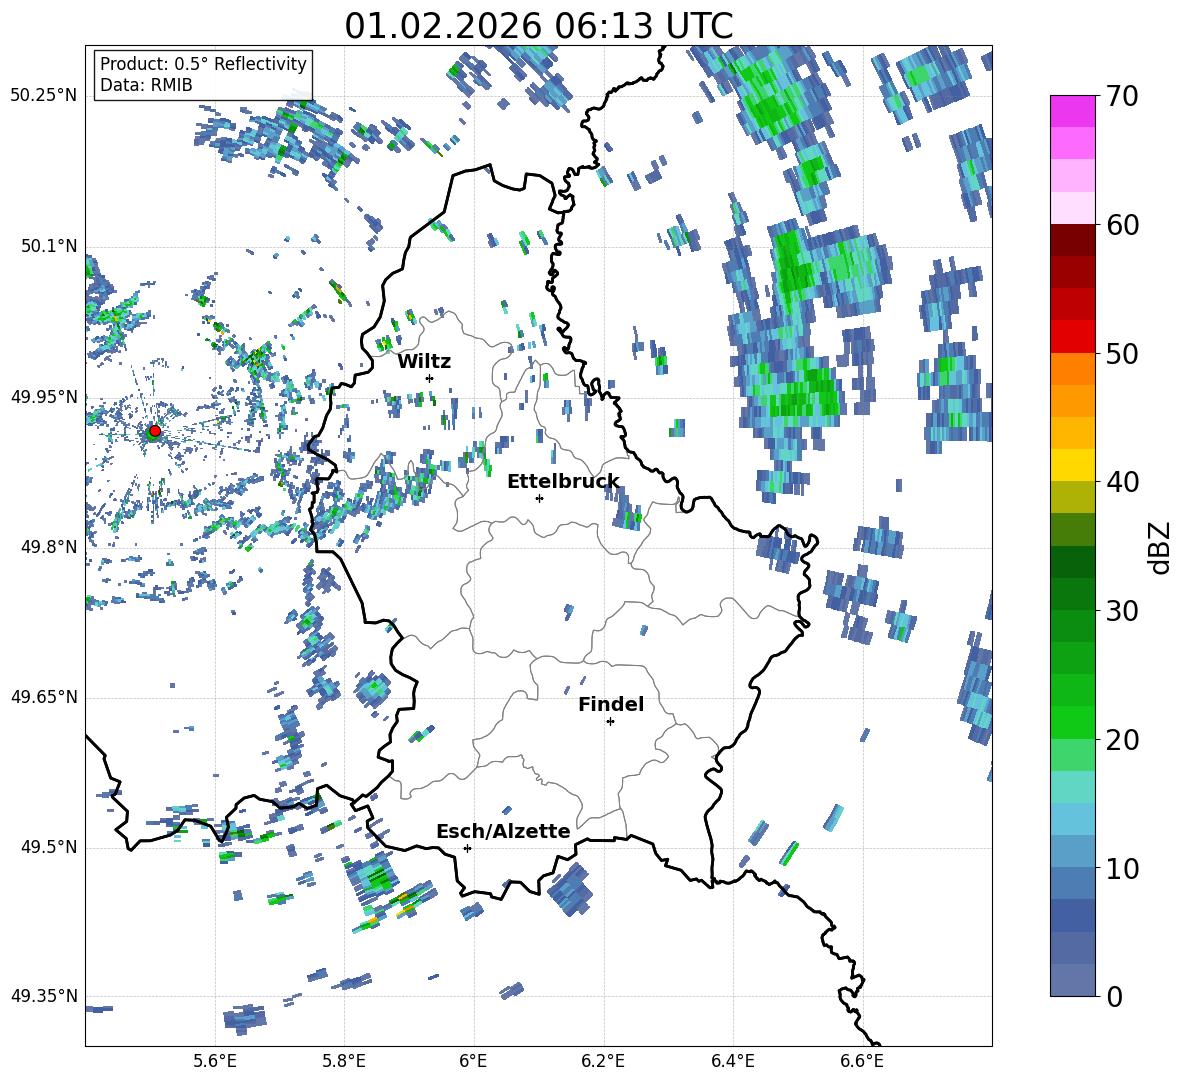Click the 49.8°N latitude label
Viewport: 1184px width, 1081px height.
pos(48,547)
